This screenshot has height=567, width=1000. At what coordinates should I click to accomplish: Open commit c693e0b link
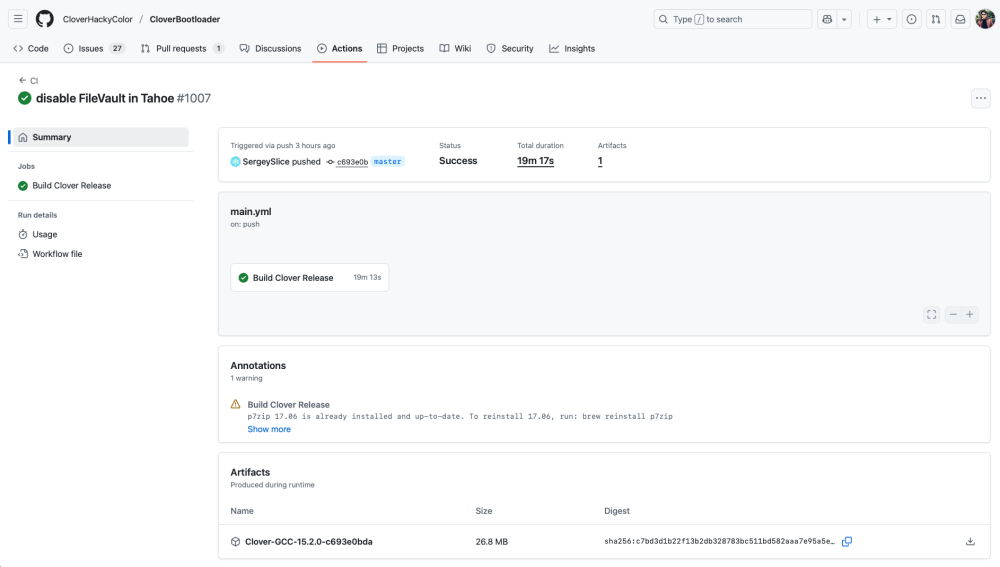coord(352,162)
